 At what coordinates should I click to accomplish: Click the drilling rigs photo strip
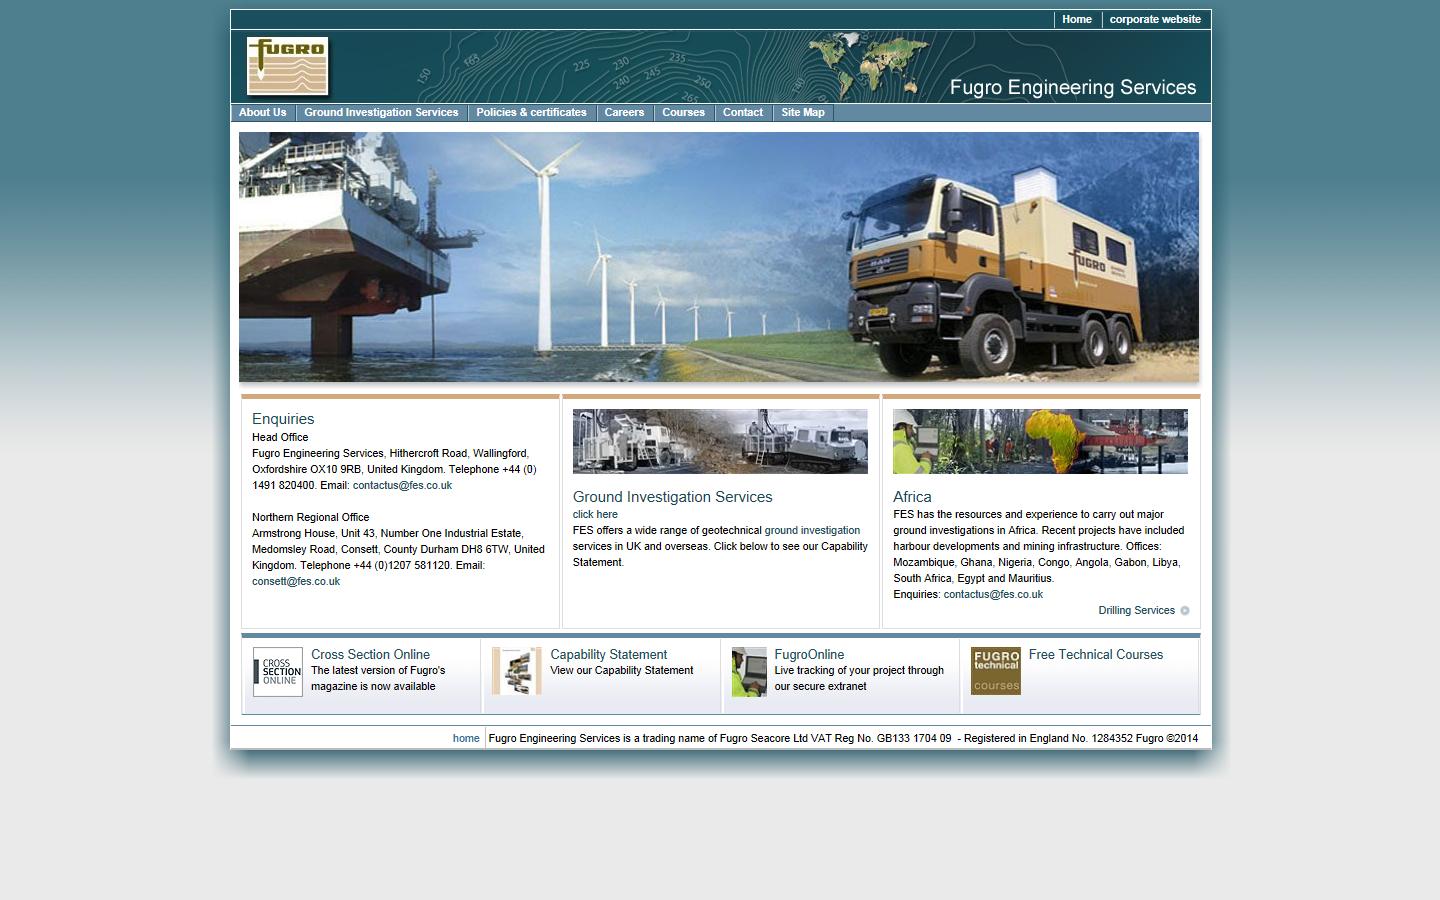[x=720, y=441]
